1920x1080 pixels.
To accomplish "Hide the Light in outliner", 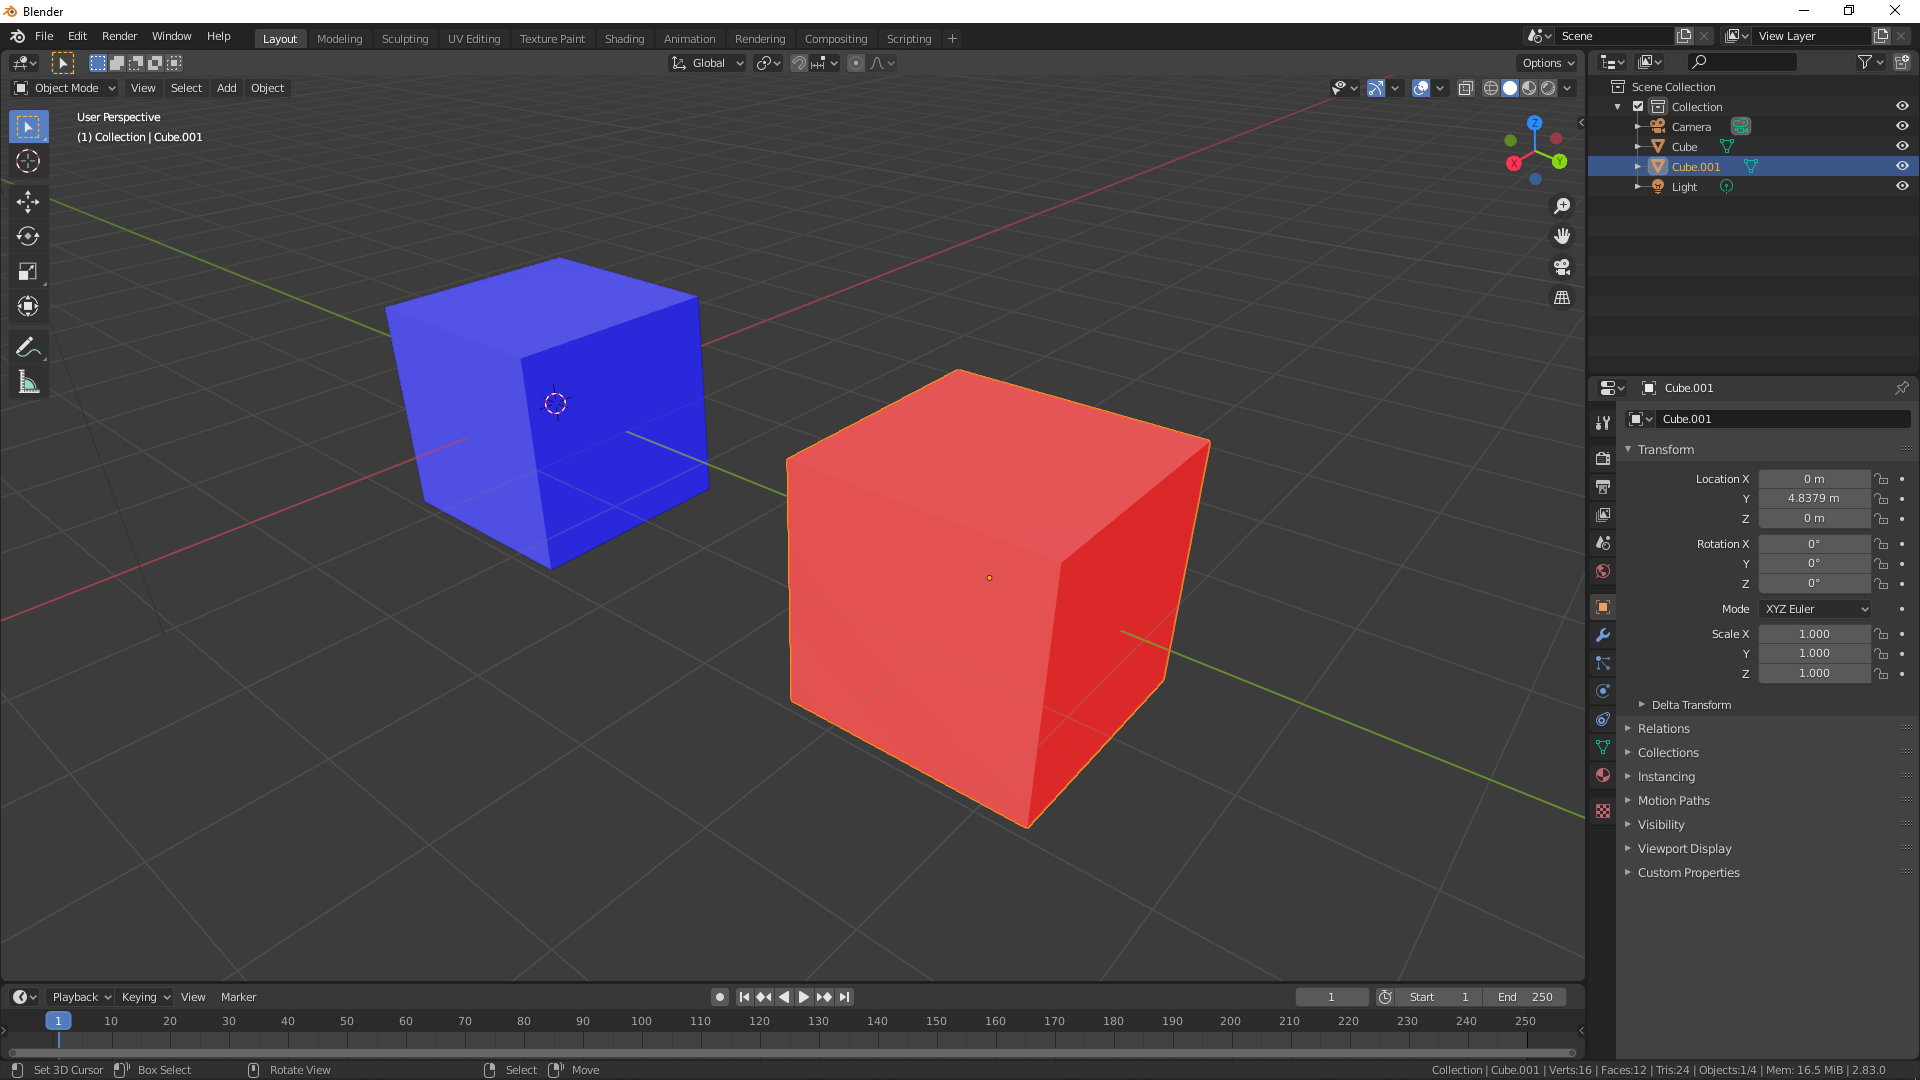I will (x=1902, y=186).
